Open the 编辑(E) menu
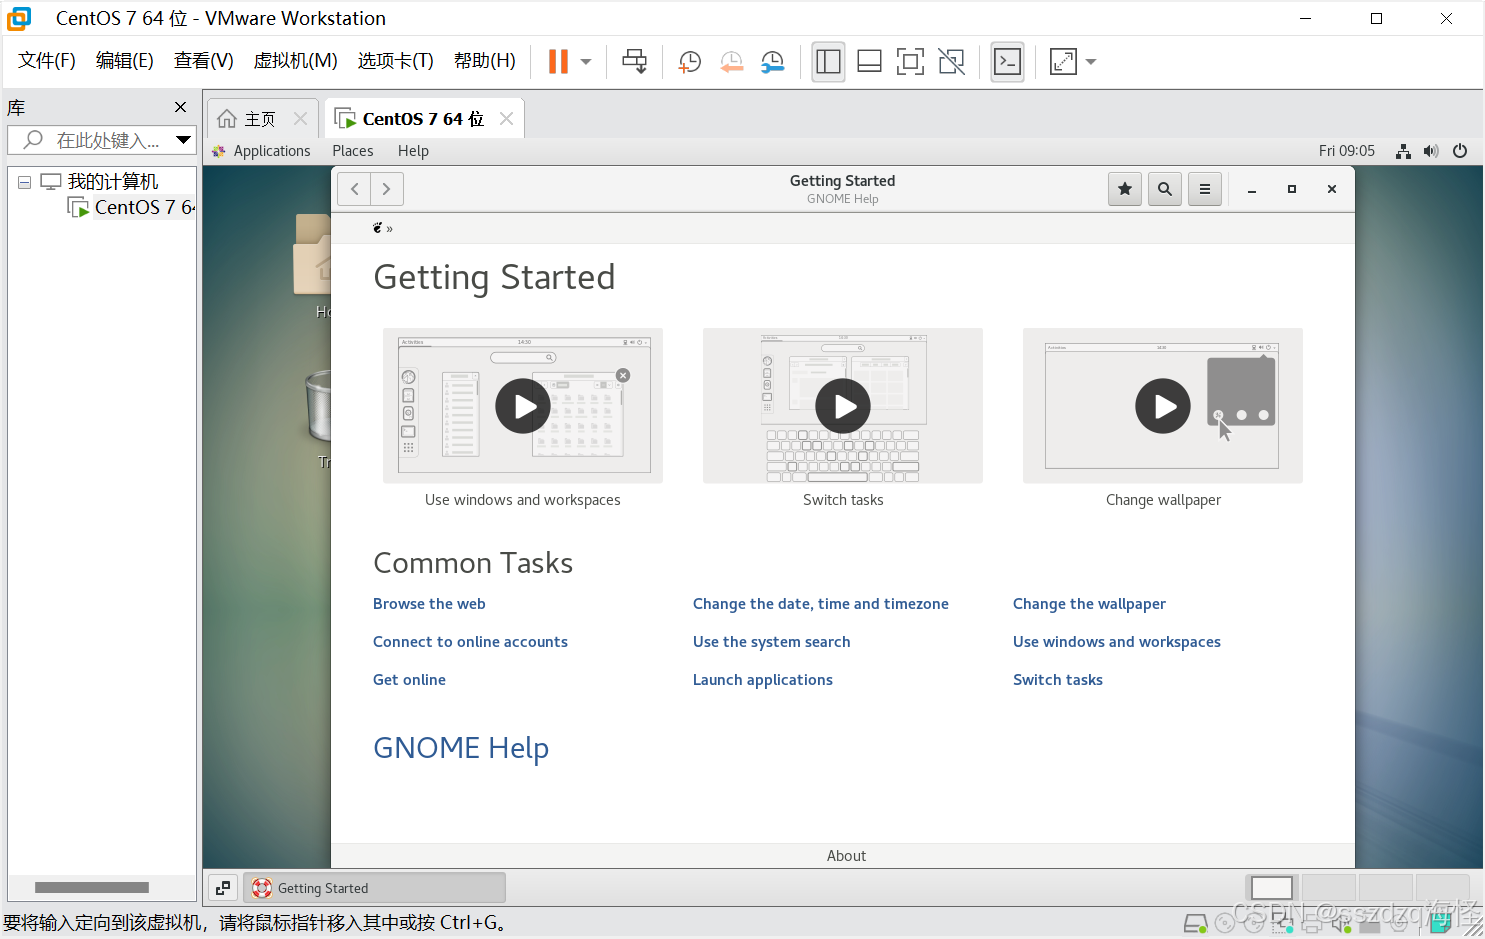Screen dimensions: 1485x939 coord(124,61)
